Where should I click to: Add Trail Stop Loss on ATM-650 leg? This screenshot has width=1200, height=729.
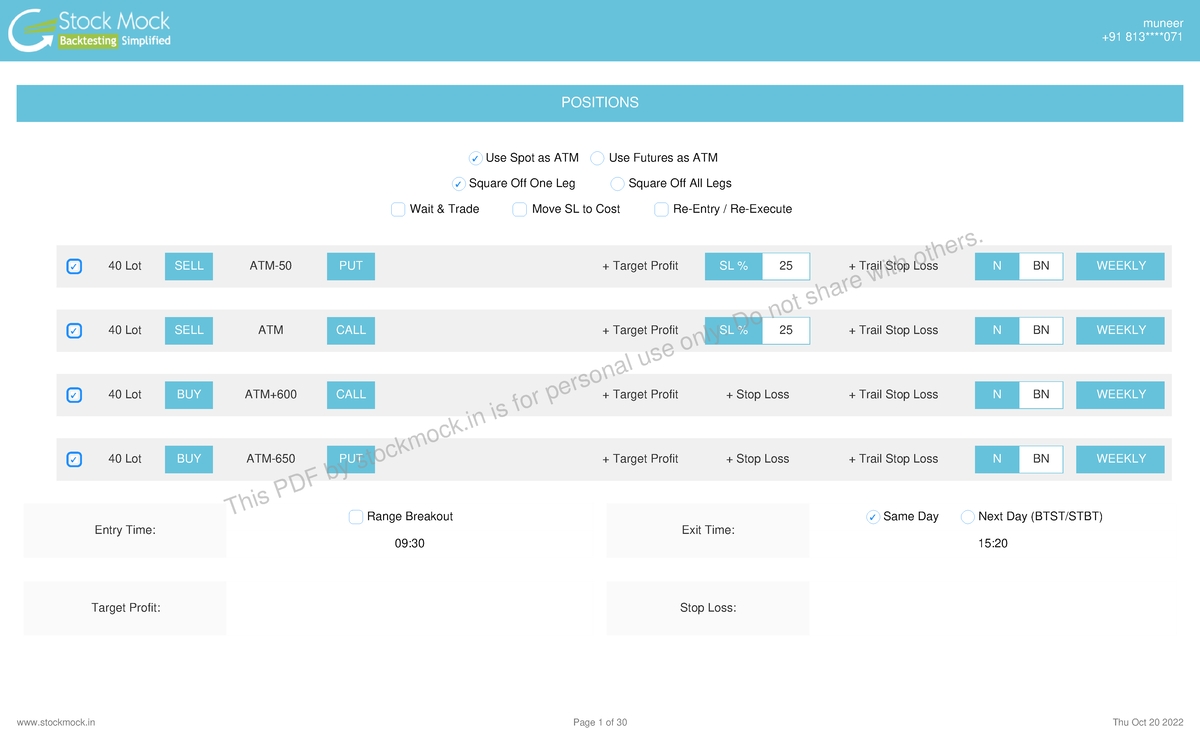click(893, 459)
